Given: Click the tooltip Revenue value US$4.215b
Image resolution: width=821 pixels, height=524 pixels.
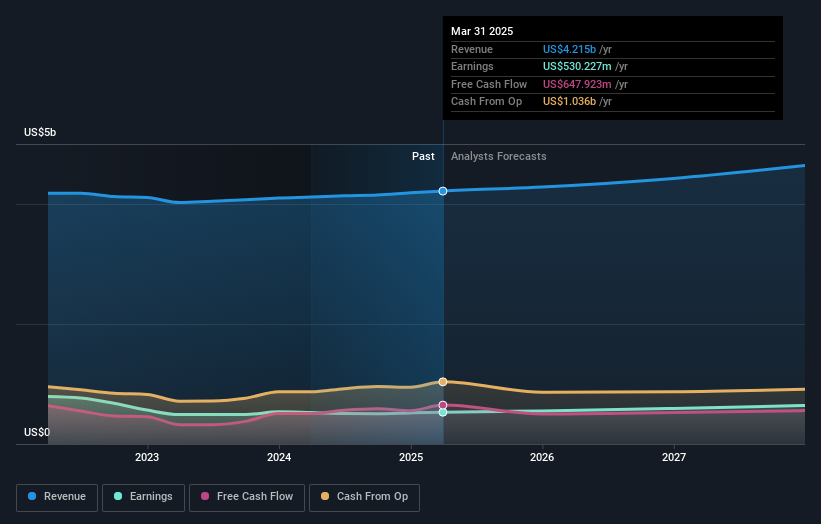Looking at the screenshot, I should point(569,49).
